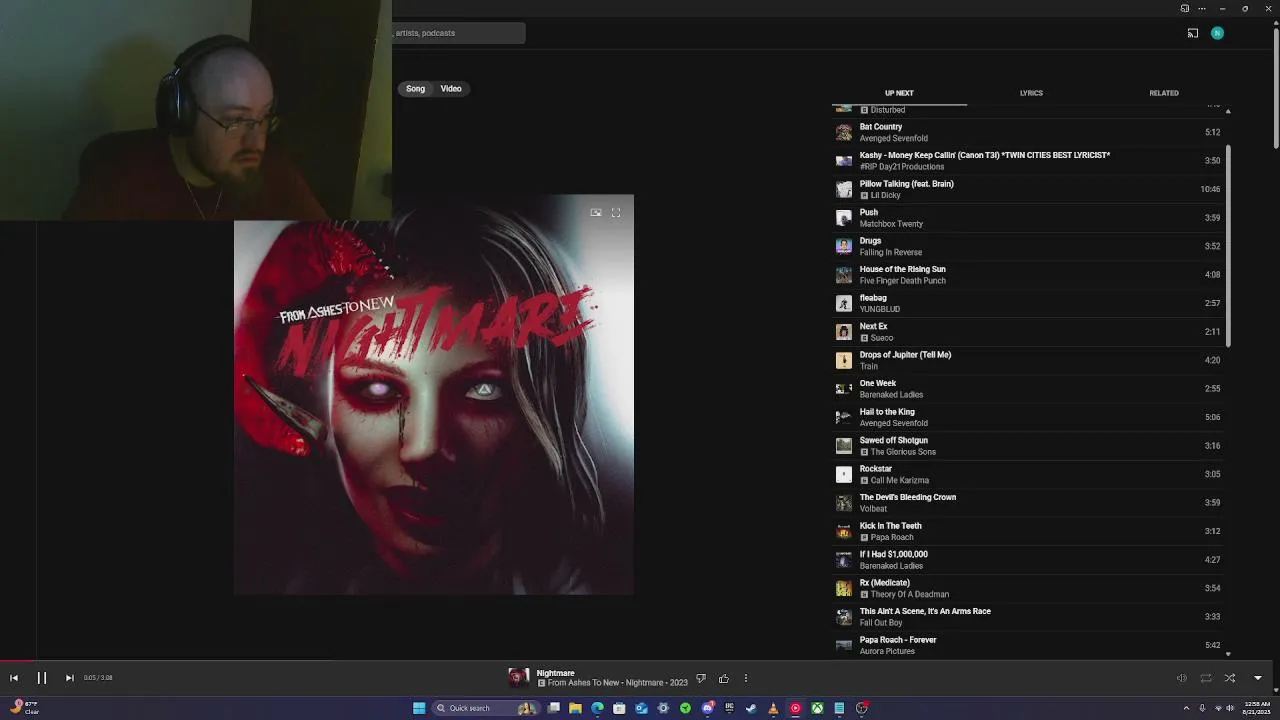Play Bat Country from the queue
Viewport: 1280px width, 720px height.
(x=1027, y=132)
